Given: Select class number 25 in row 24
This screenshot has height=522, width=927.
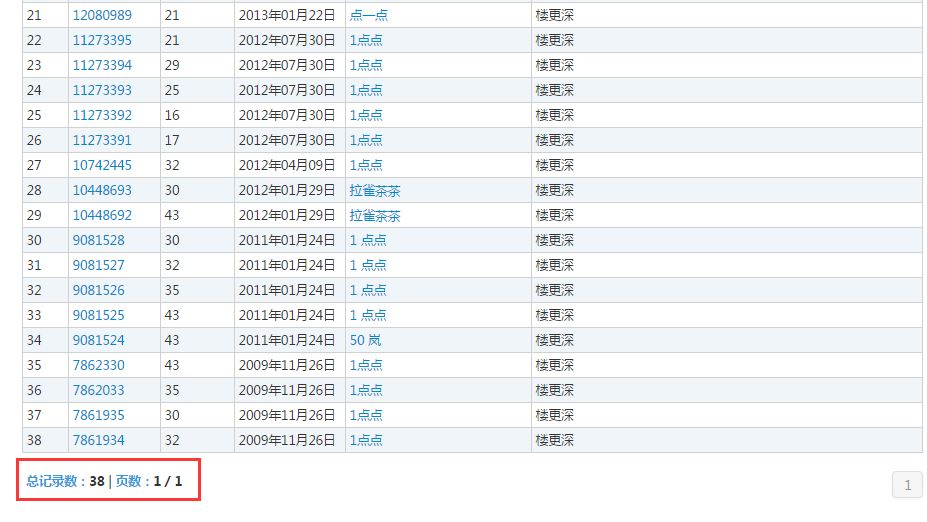Looking at the screenshot, I should click(172, 90).
